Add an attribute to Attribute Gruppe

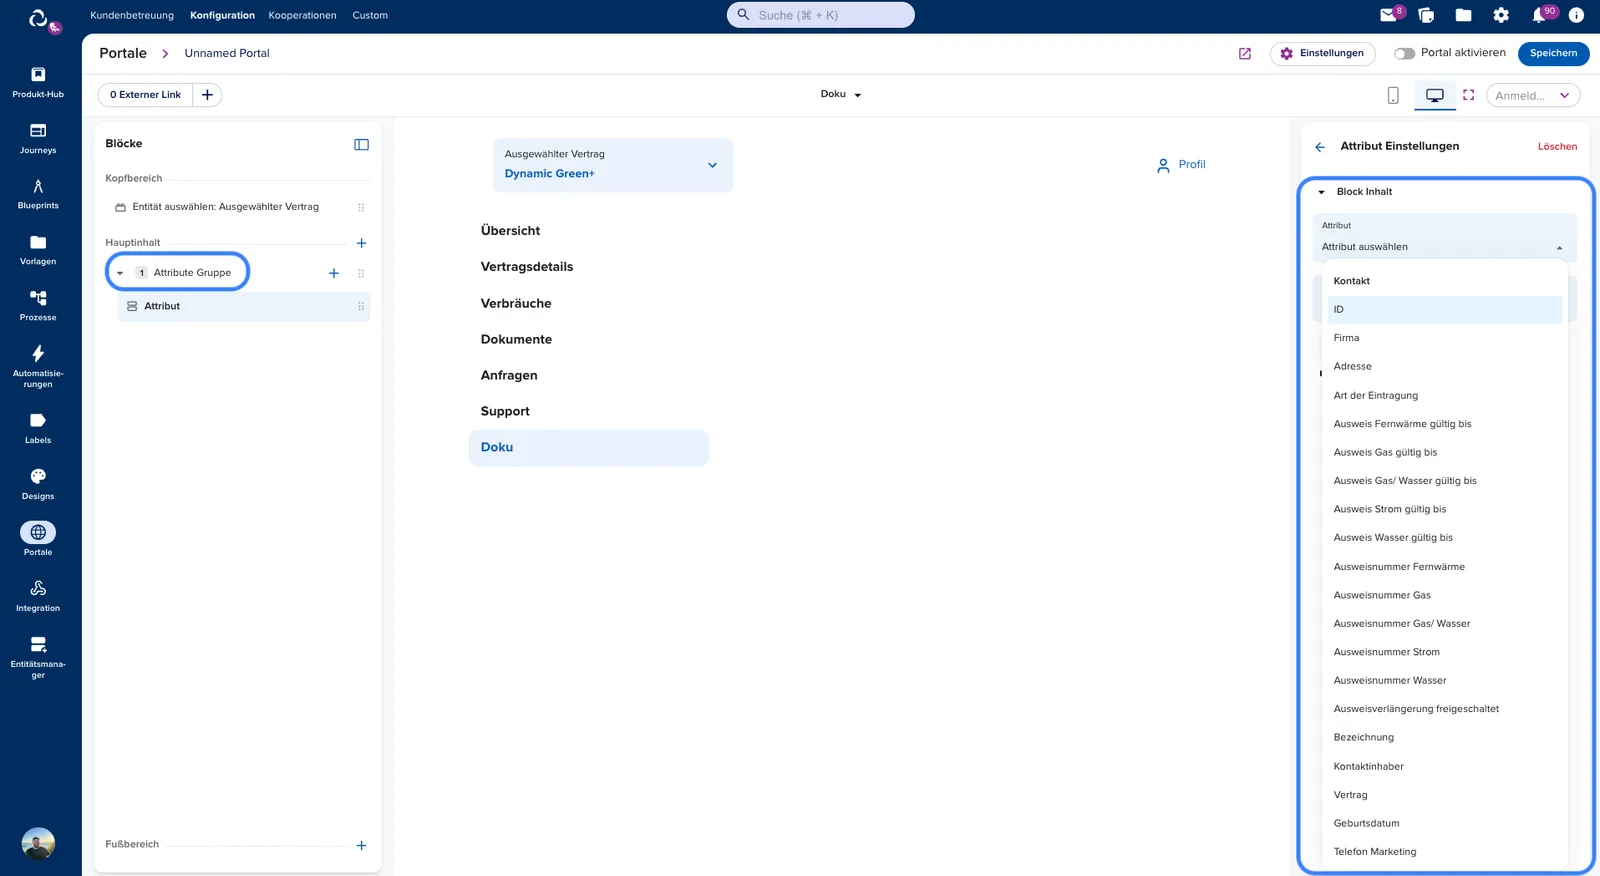(334, 273)
